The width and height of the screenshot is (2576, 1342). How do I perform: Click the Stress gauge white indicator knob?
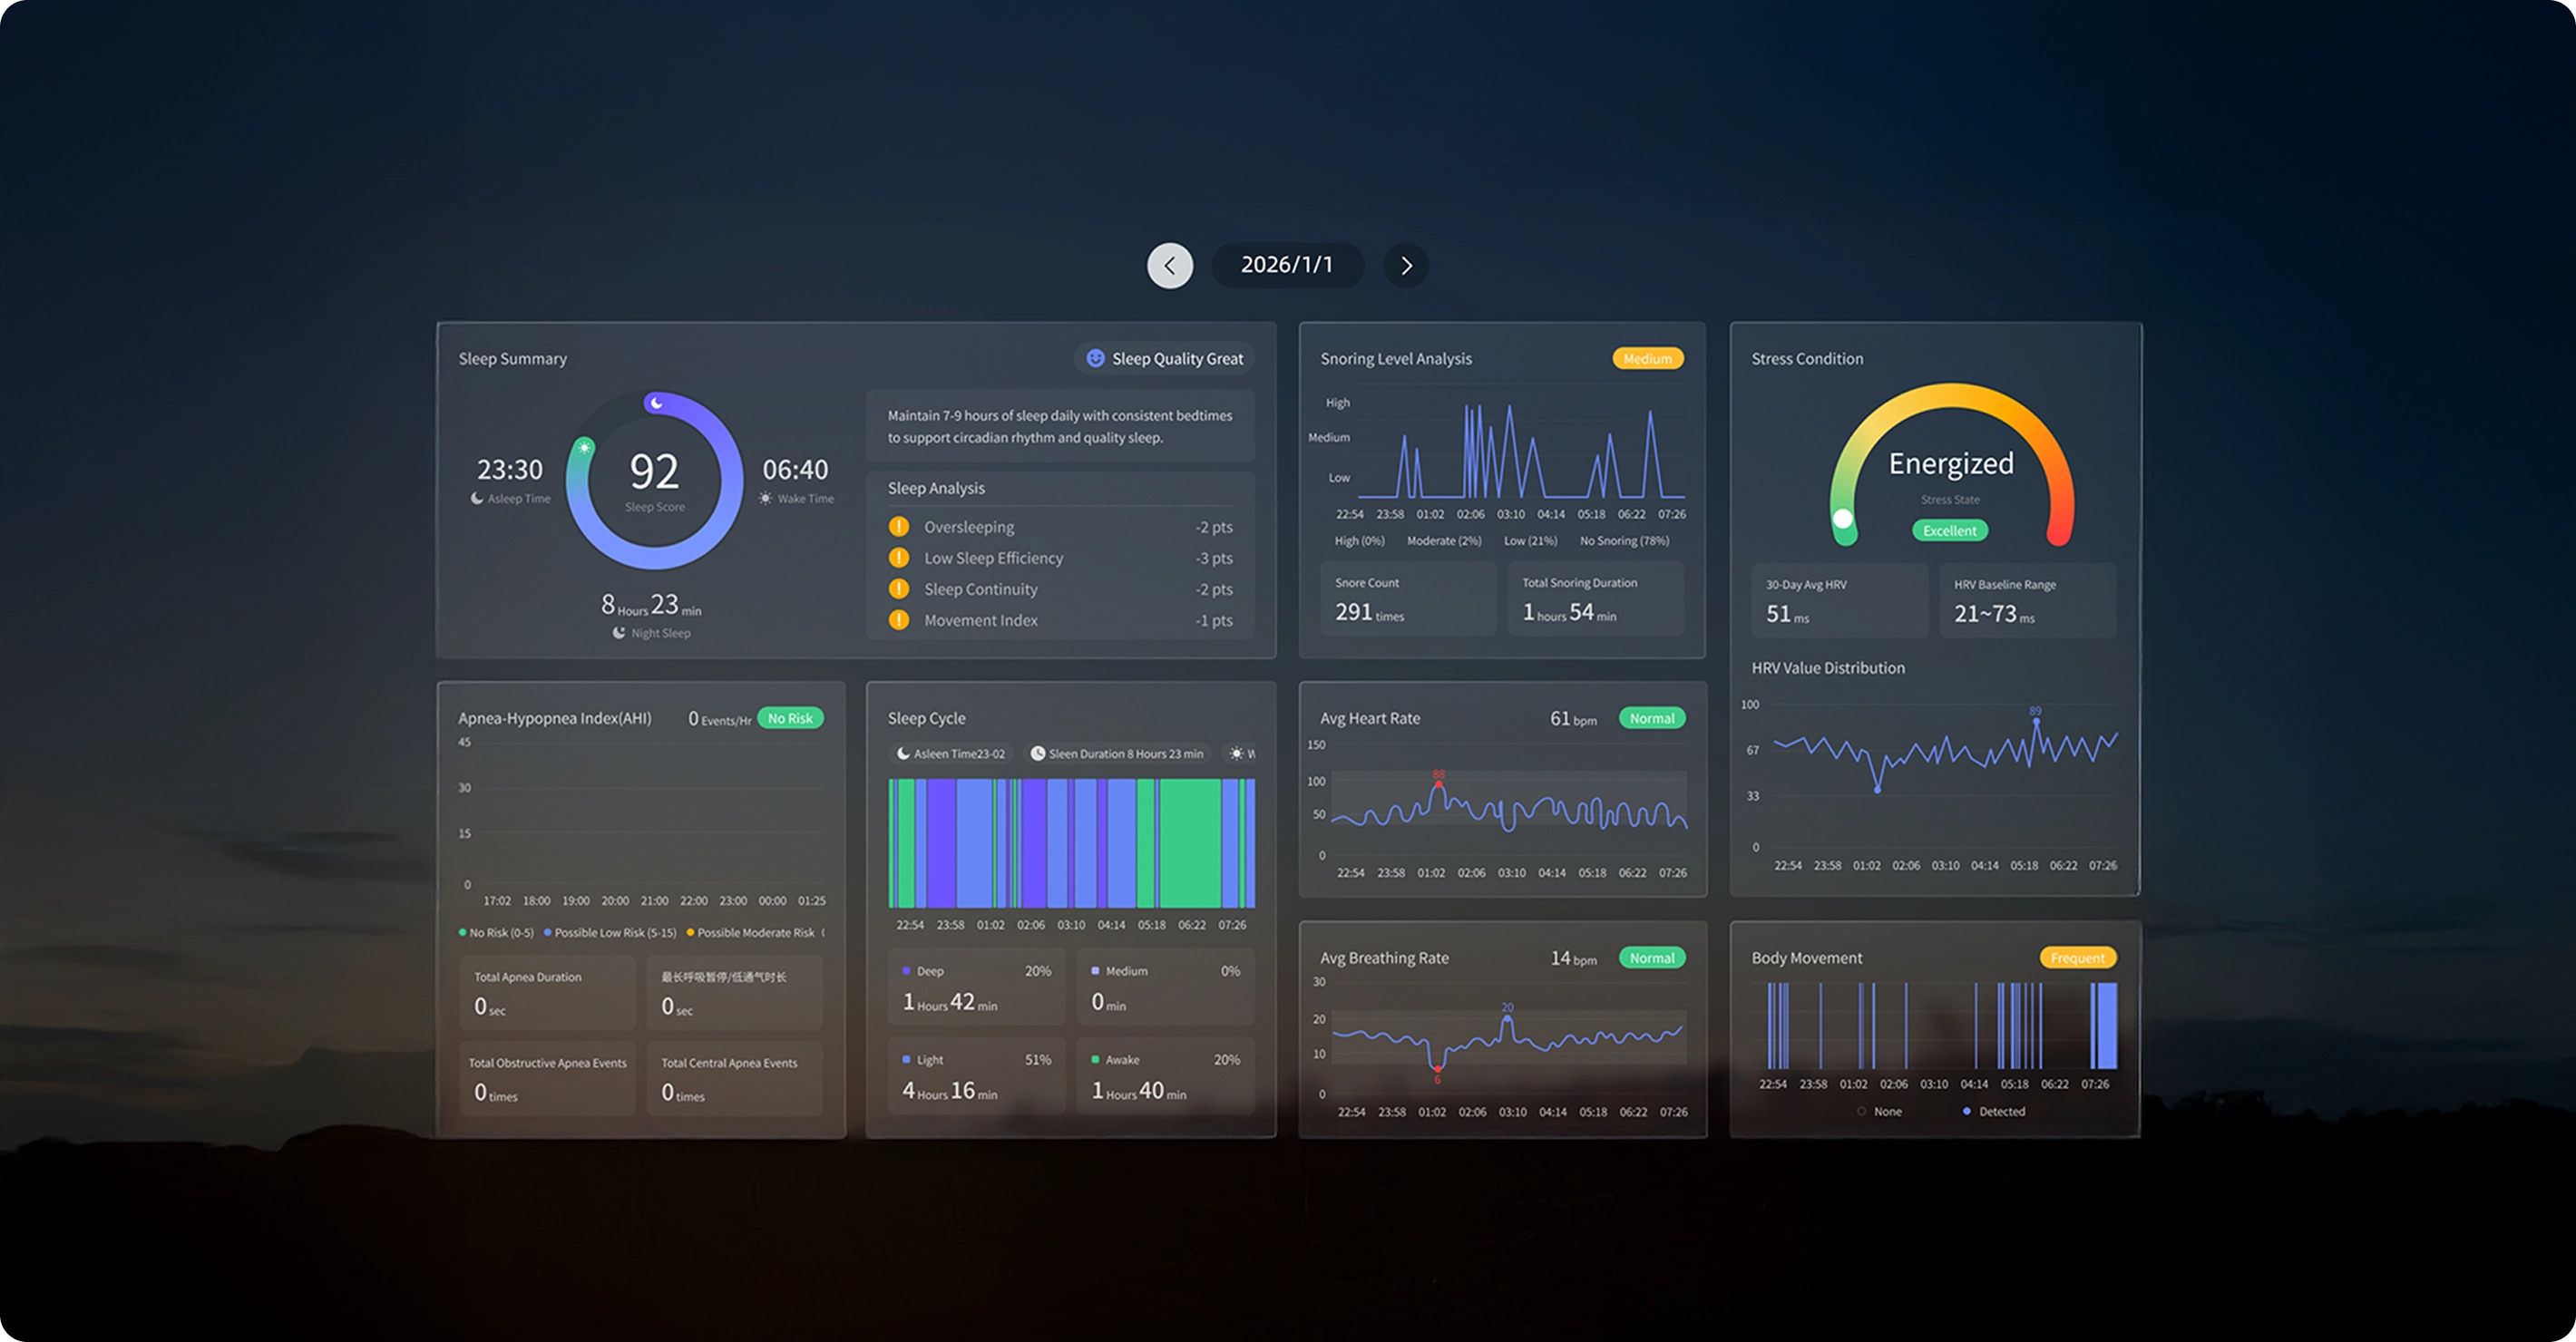1842,519
